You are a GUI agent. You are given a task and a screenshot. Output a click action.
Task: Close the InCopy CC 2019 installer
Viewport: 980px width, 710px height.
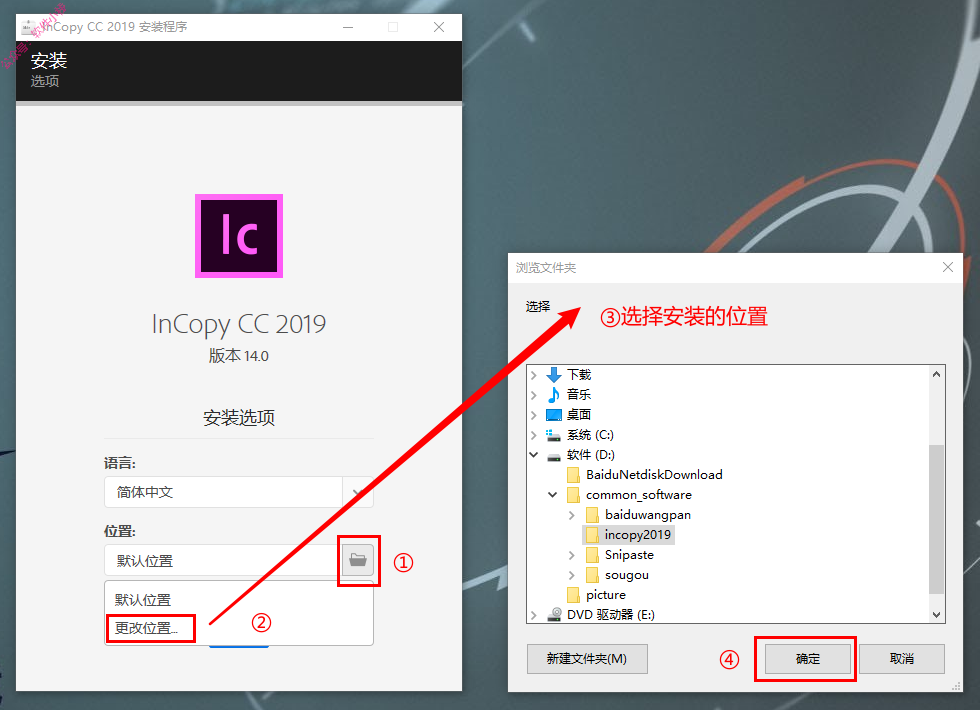point(439,27)
